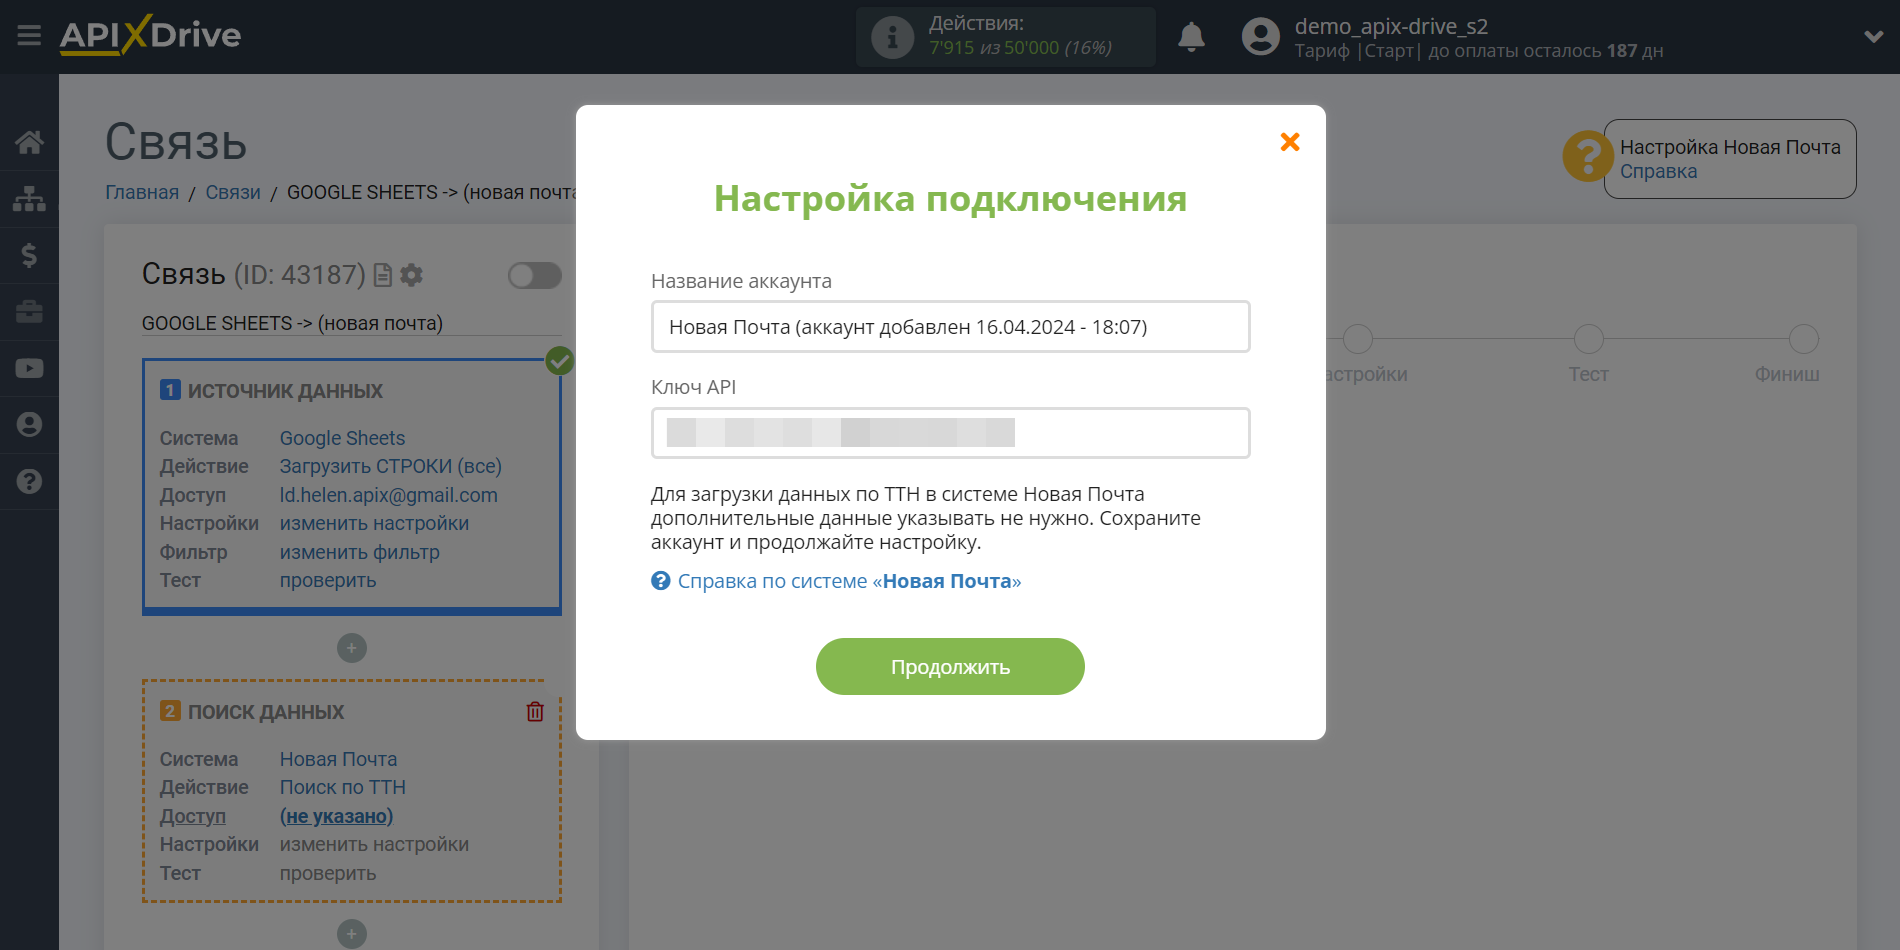Image resolution: width=1900 pixels, height=950 pixels.
Task: Click the Продолжить button
Action: coord(950,667)
